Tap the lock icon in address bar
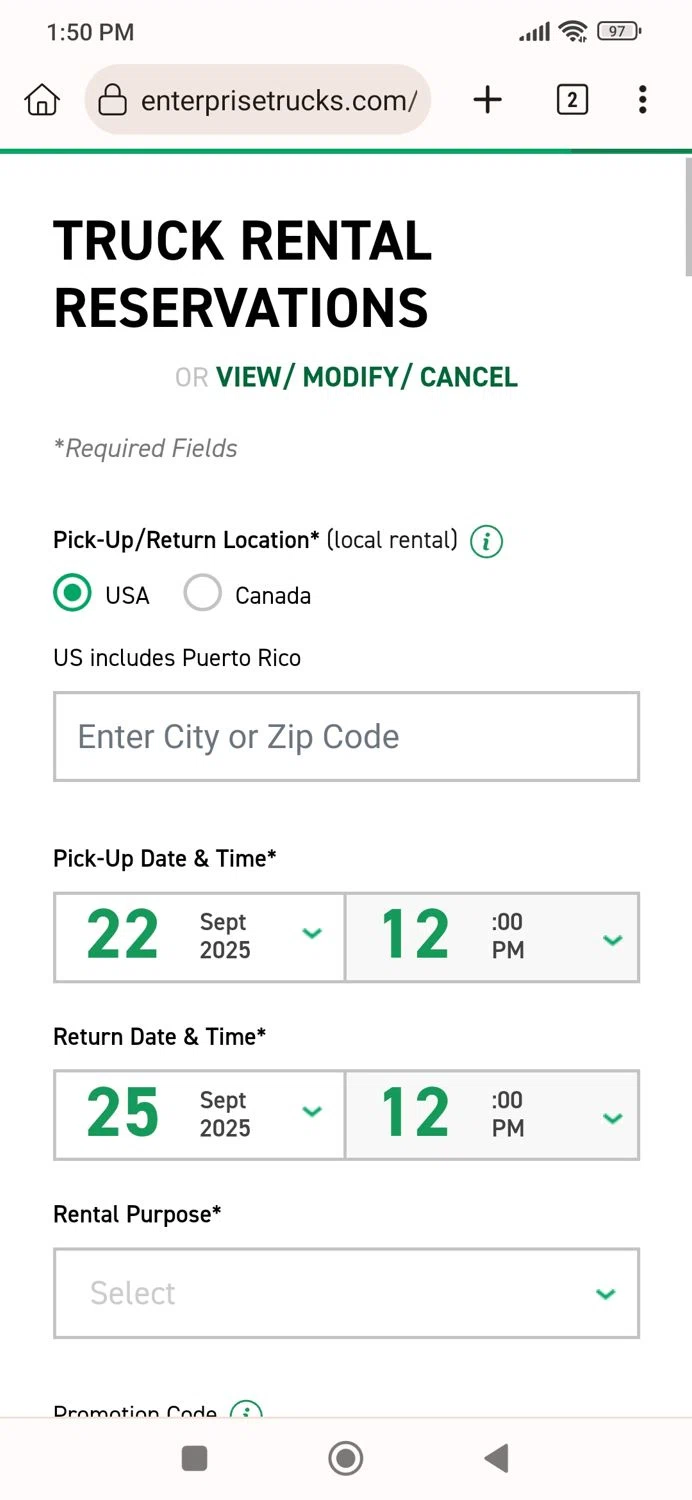The height and width of the screenshot is (1500, 692). coord(113,100)
